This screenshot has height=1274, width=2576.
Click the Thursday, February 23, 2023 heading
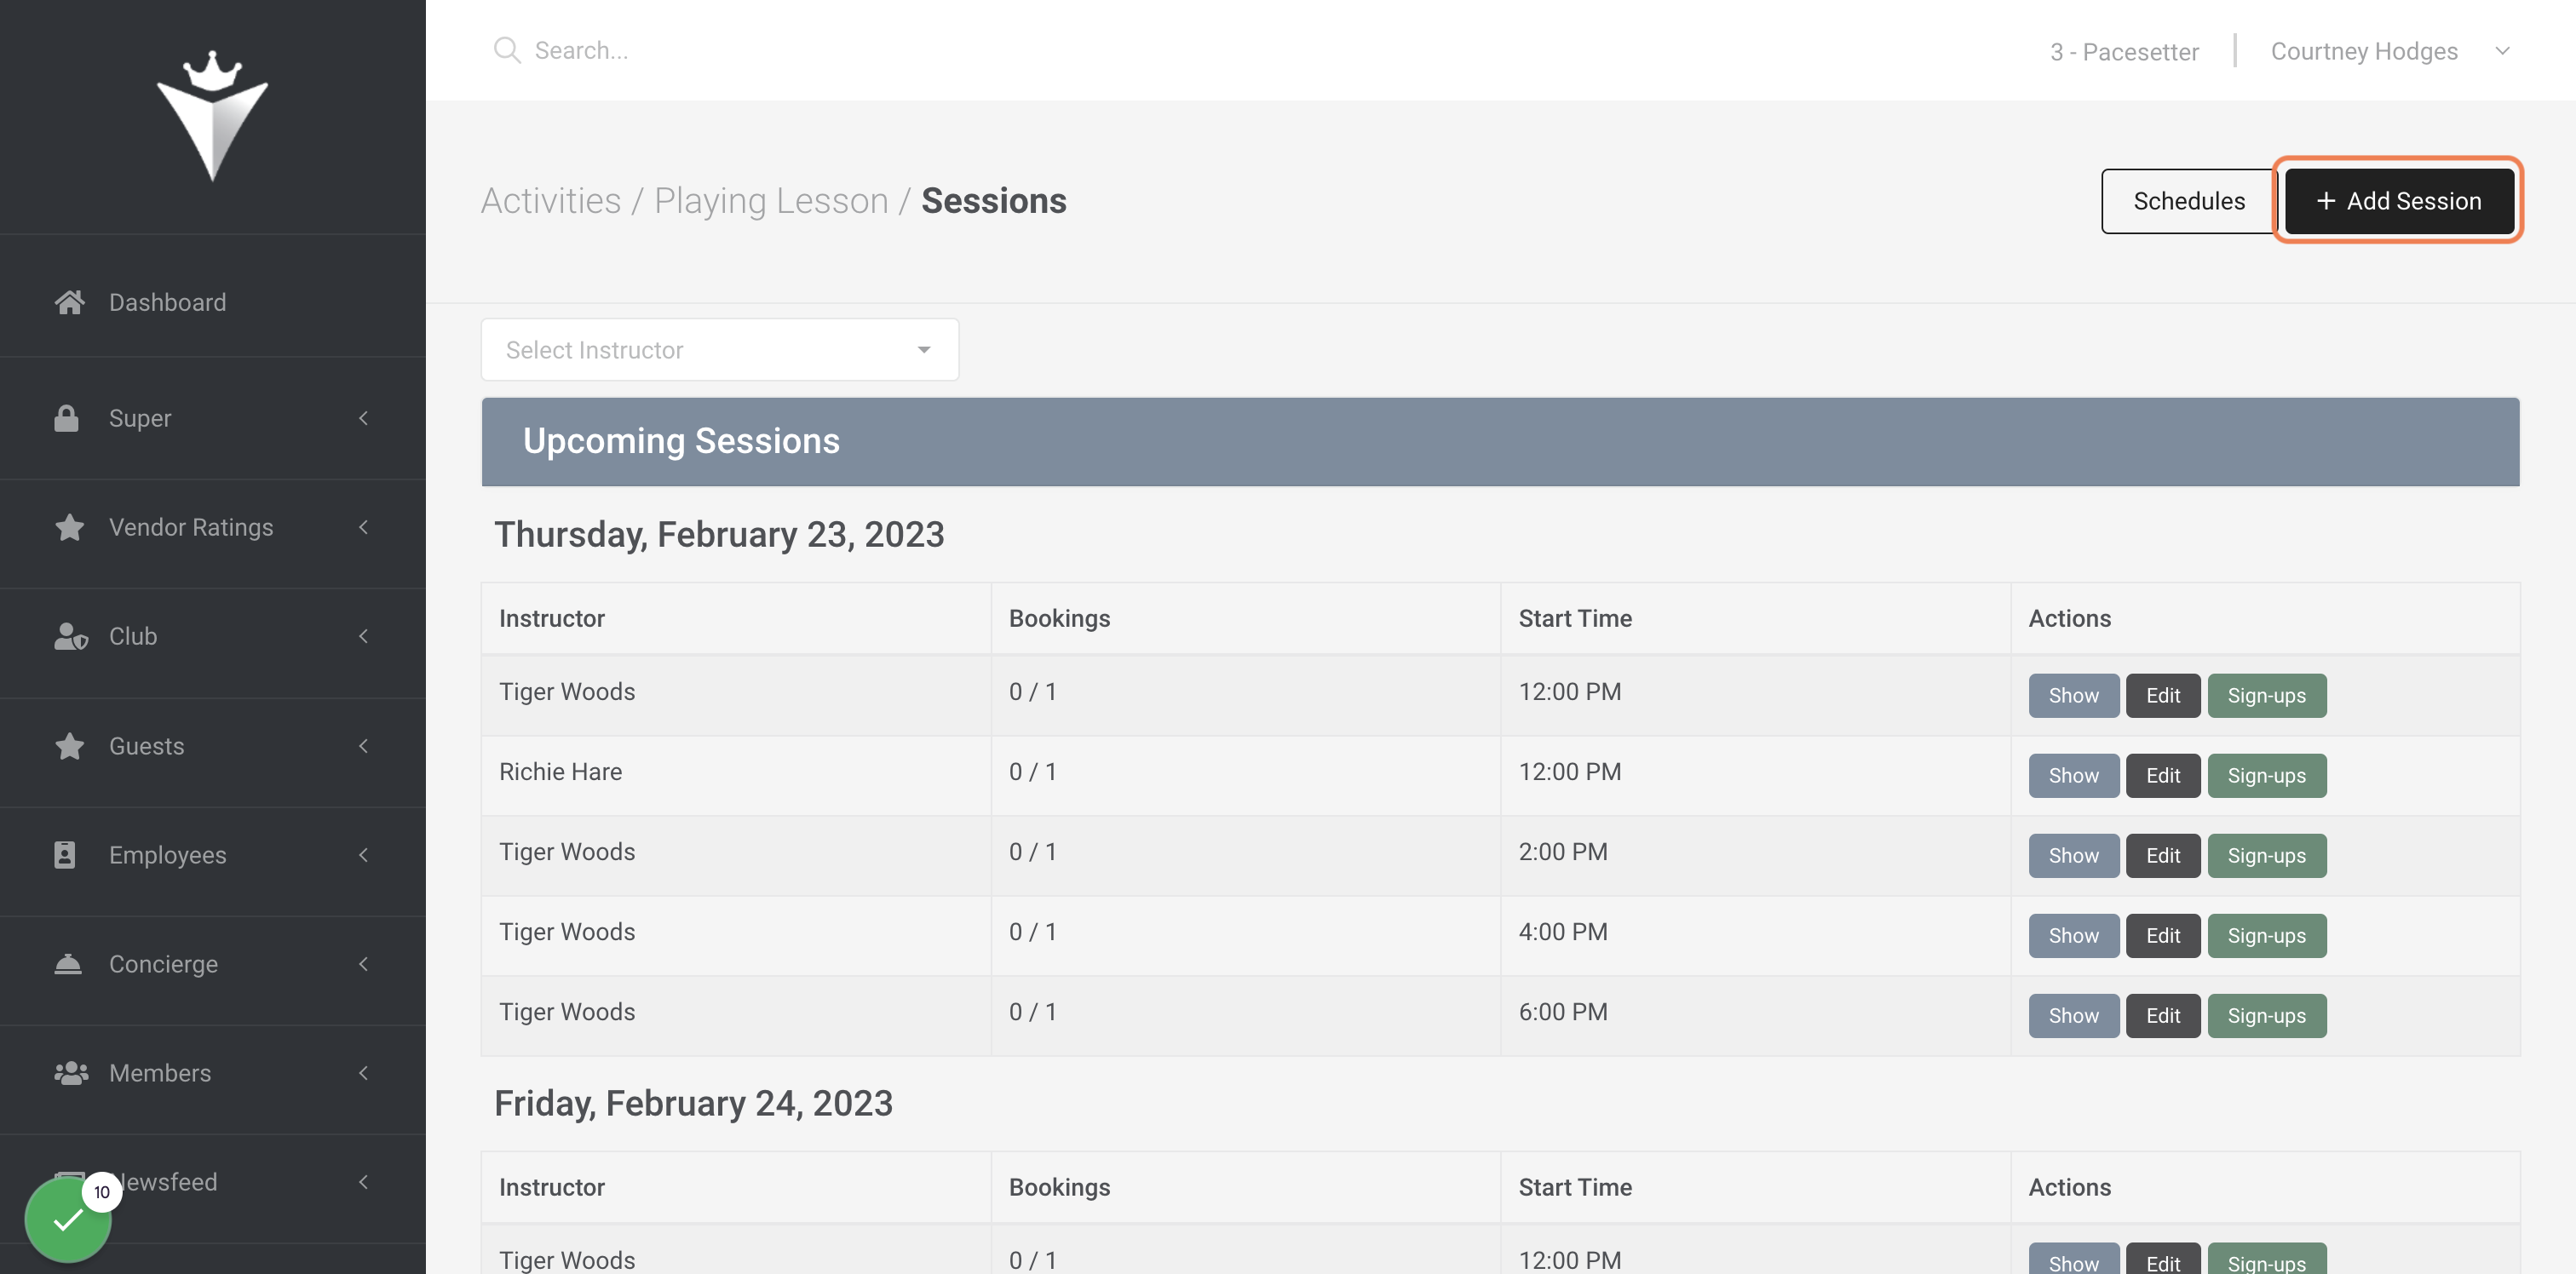pos(719,534)
